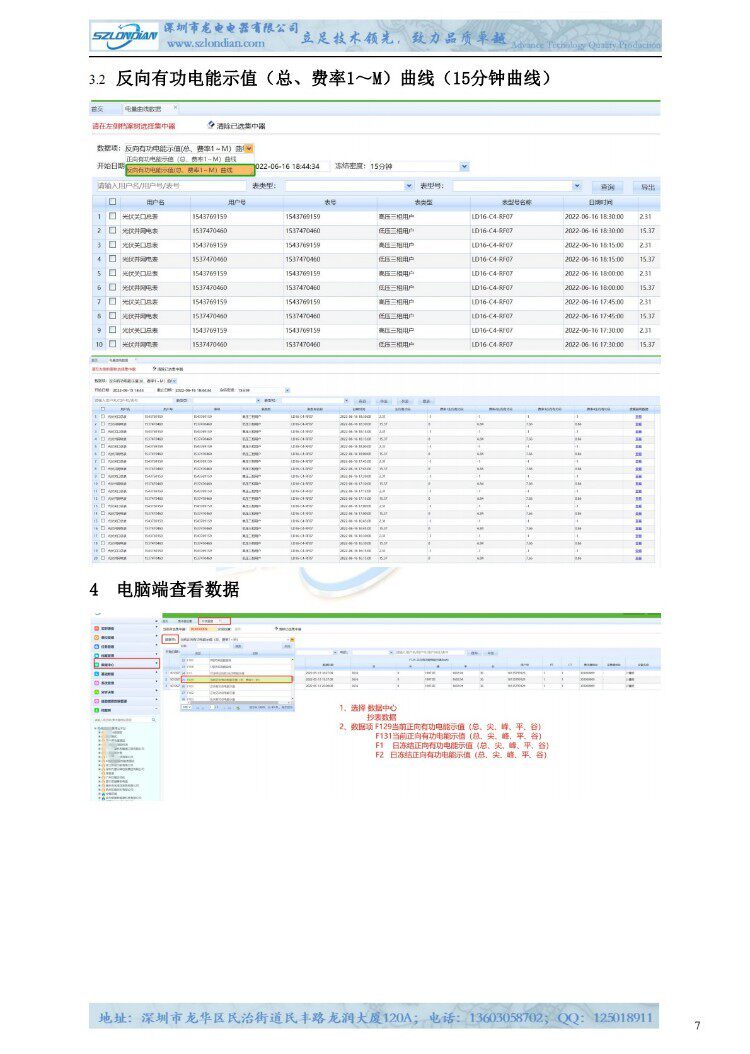Sort by the 用户名 column header
750x1054 pixels.
click(x=155, y=202)
